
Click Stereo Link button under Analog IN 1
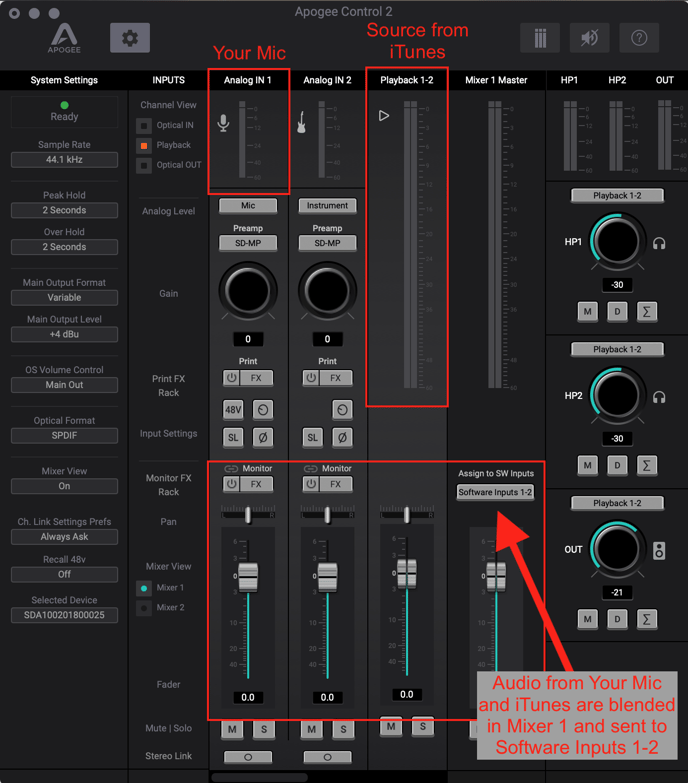(x=248, y=757)
